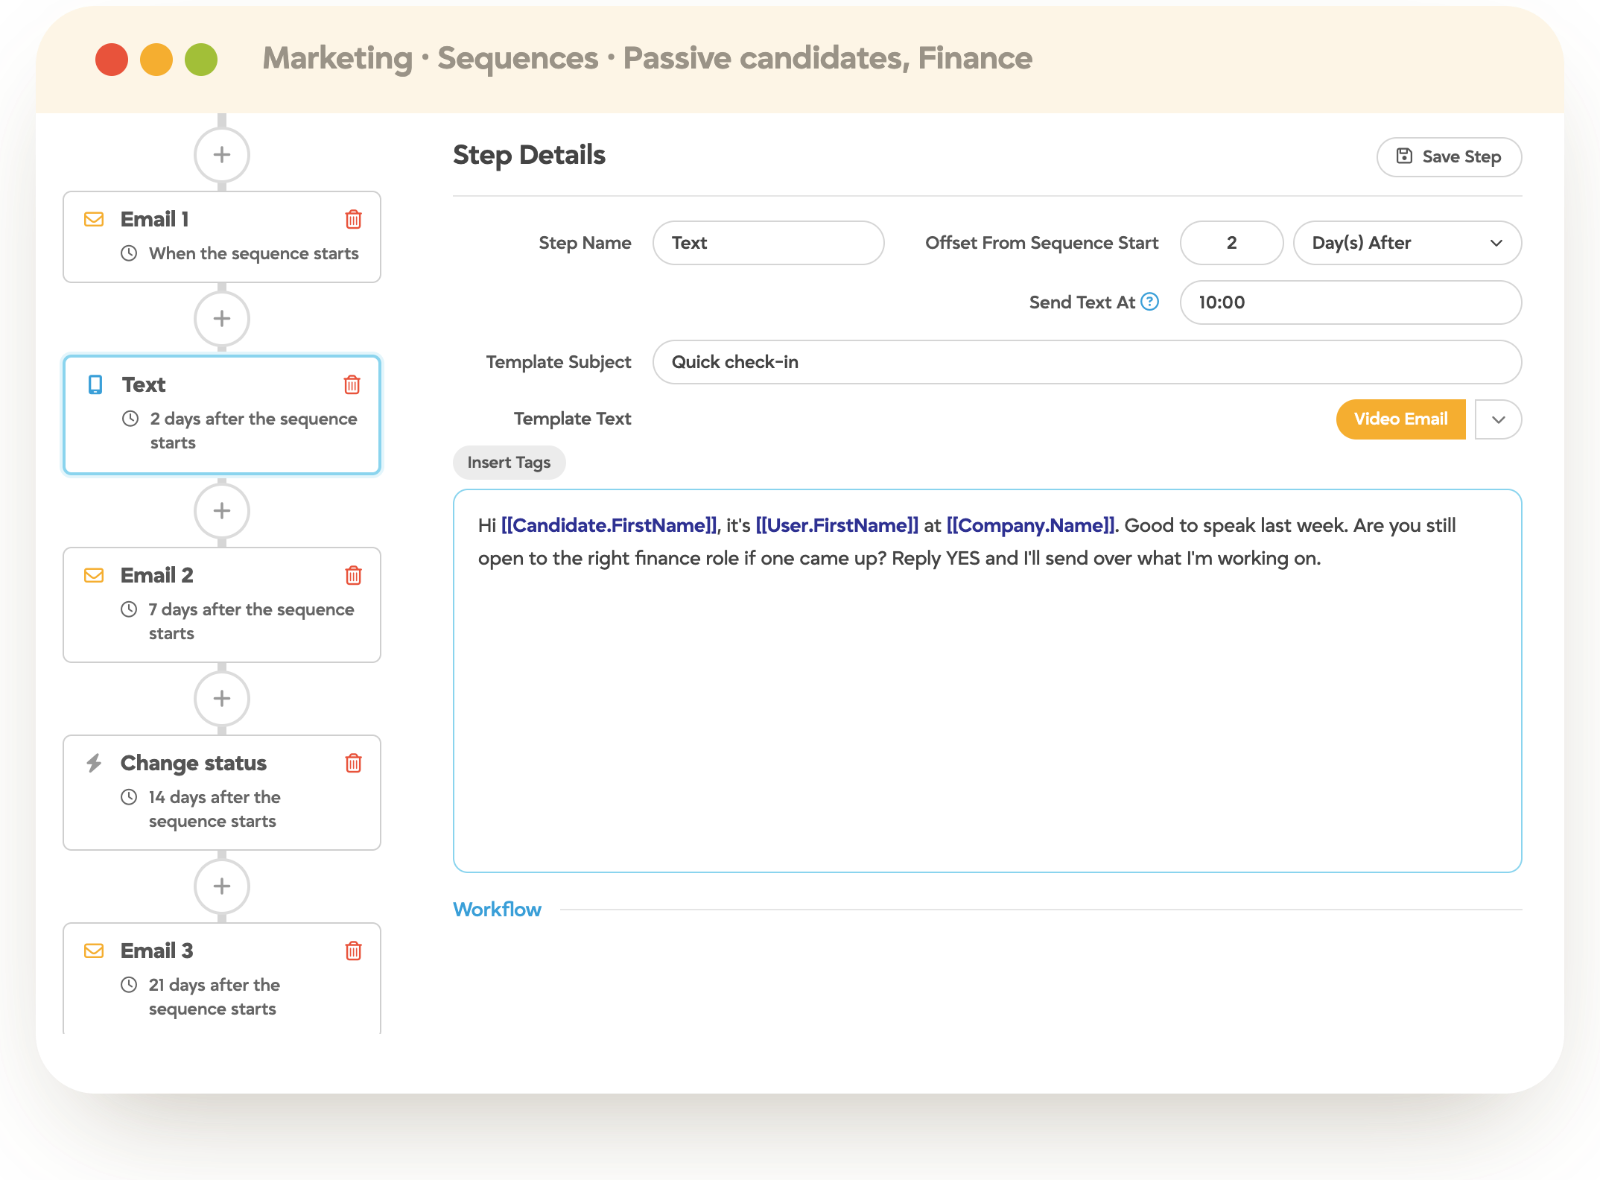Click the Video Email button
Viewport: 1600px width, 1180px height.
(x=1401, y=420)
